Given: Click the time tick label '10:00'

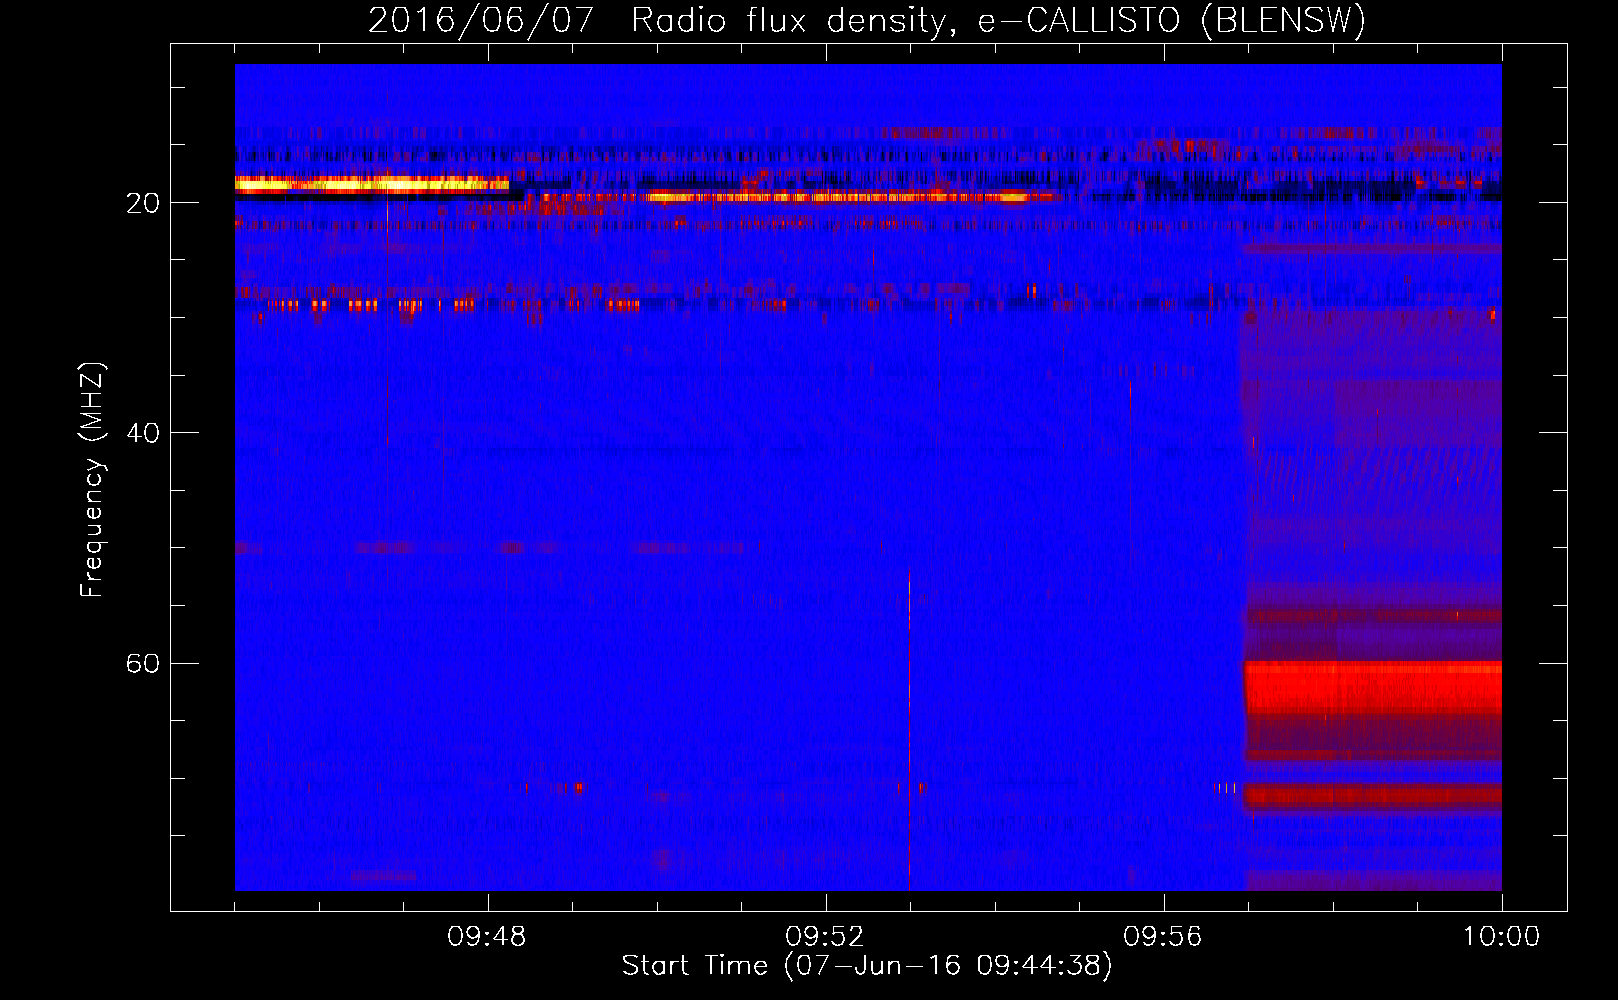Looking at the screenshot, I should 1501,937.
